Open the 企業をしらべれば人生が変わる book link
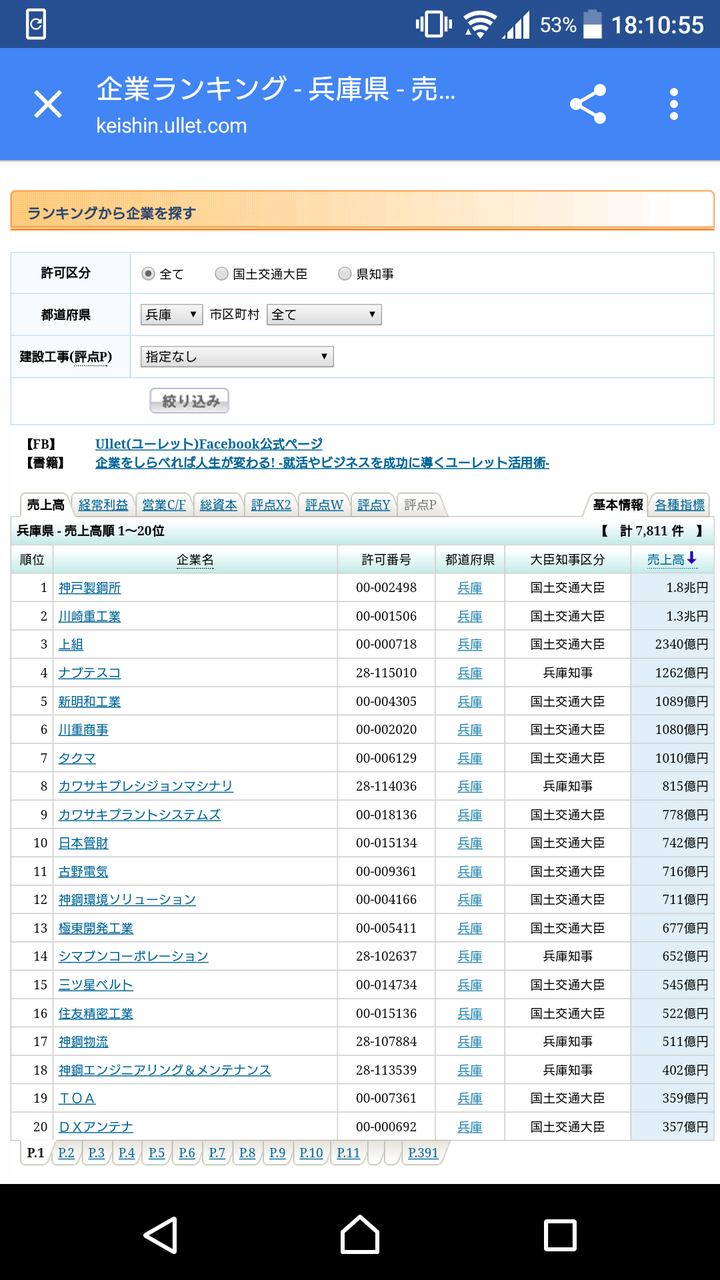 coord(322,463)
